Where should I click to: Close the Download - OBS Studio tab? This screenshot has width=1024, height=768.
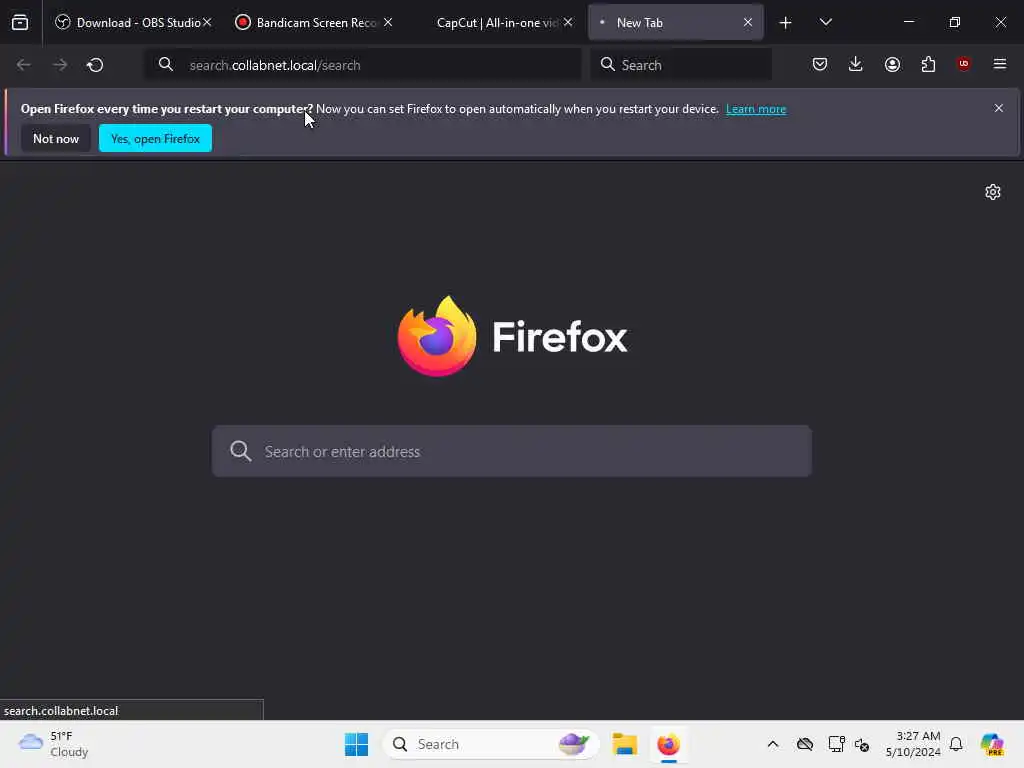tap(207, 22)
